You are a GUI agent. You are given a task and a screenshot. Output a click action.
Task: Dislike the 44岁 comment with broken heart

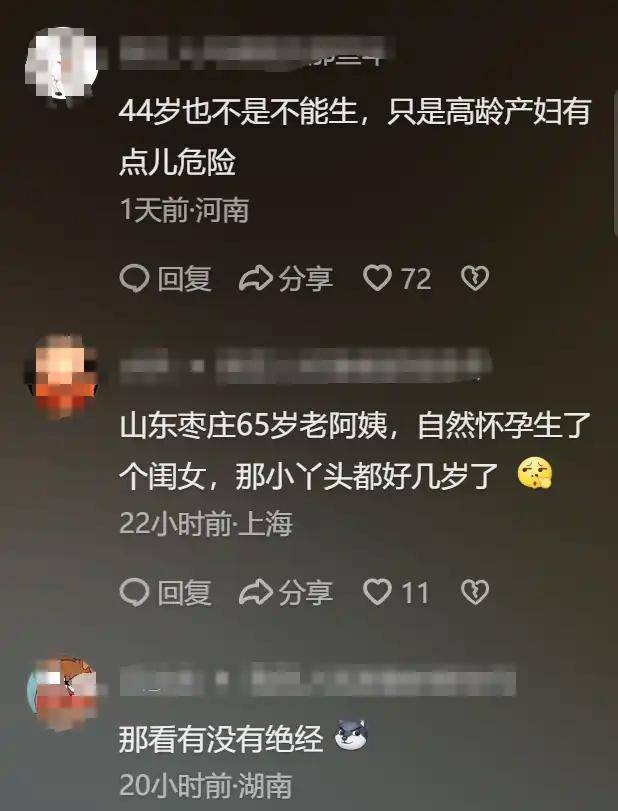[475, 278]
